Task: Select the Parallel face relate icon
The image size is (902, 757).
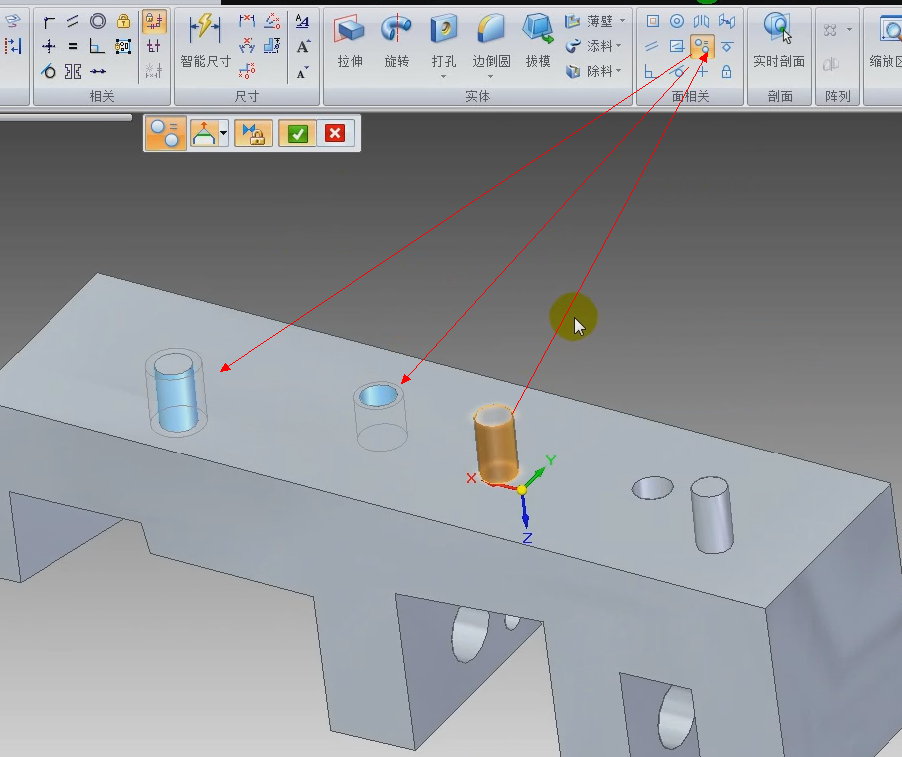Action: click(x=651, y=46)
